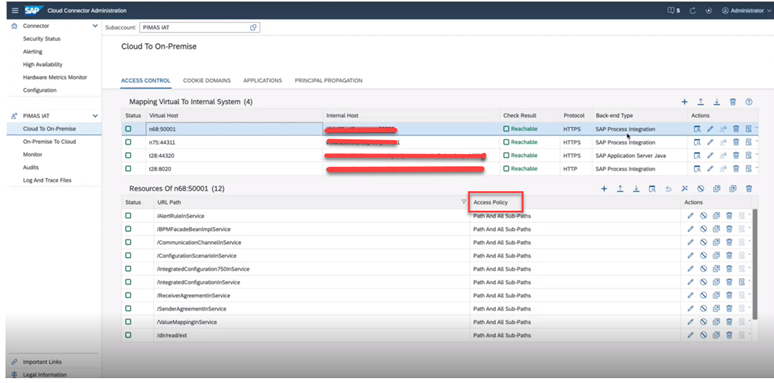
Task: Collapse the Connector navigation section
Action: (95, 26)
